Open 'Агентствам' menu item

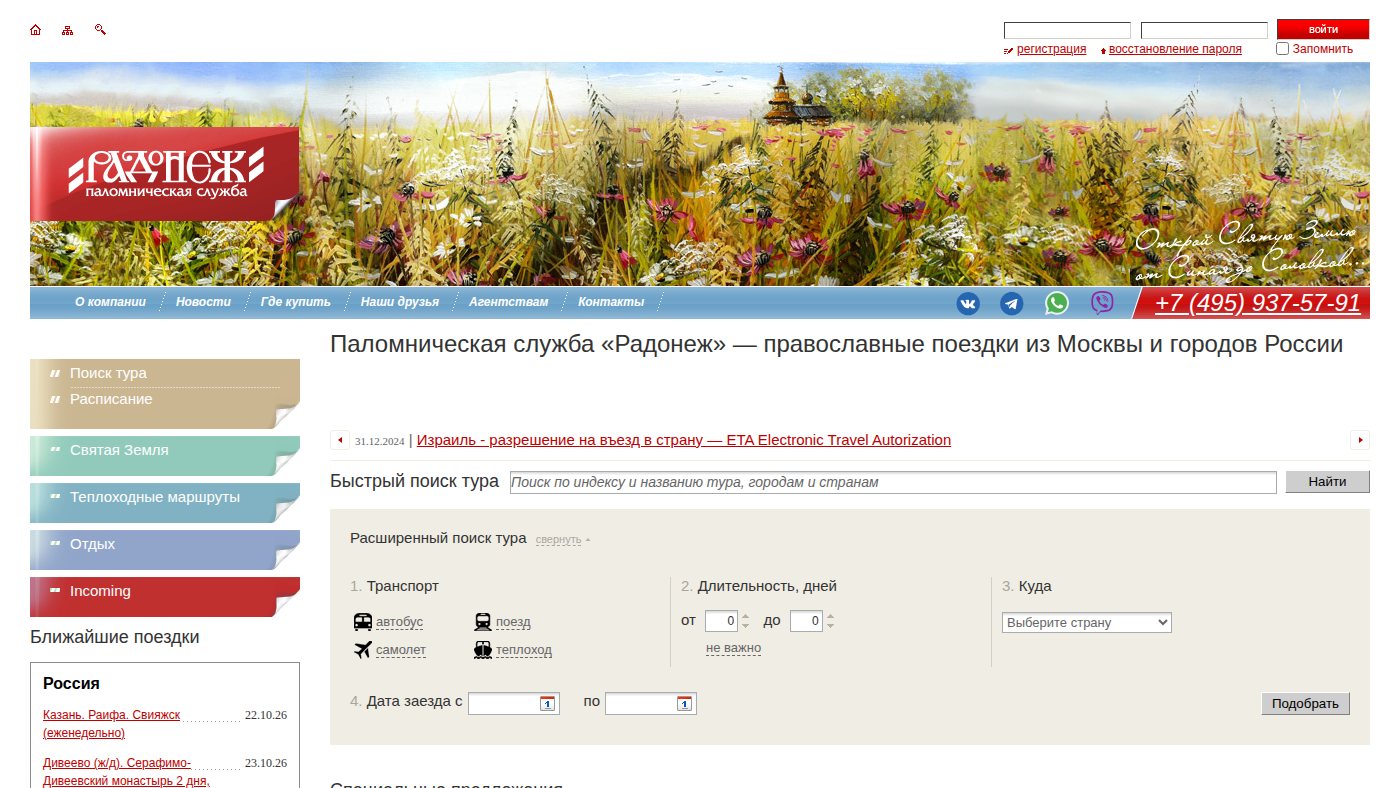point(508,302)
